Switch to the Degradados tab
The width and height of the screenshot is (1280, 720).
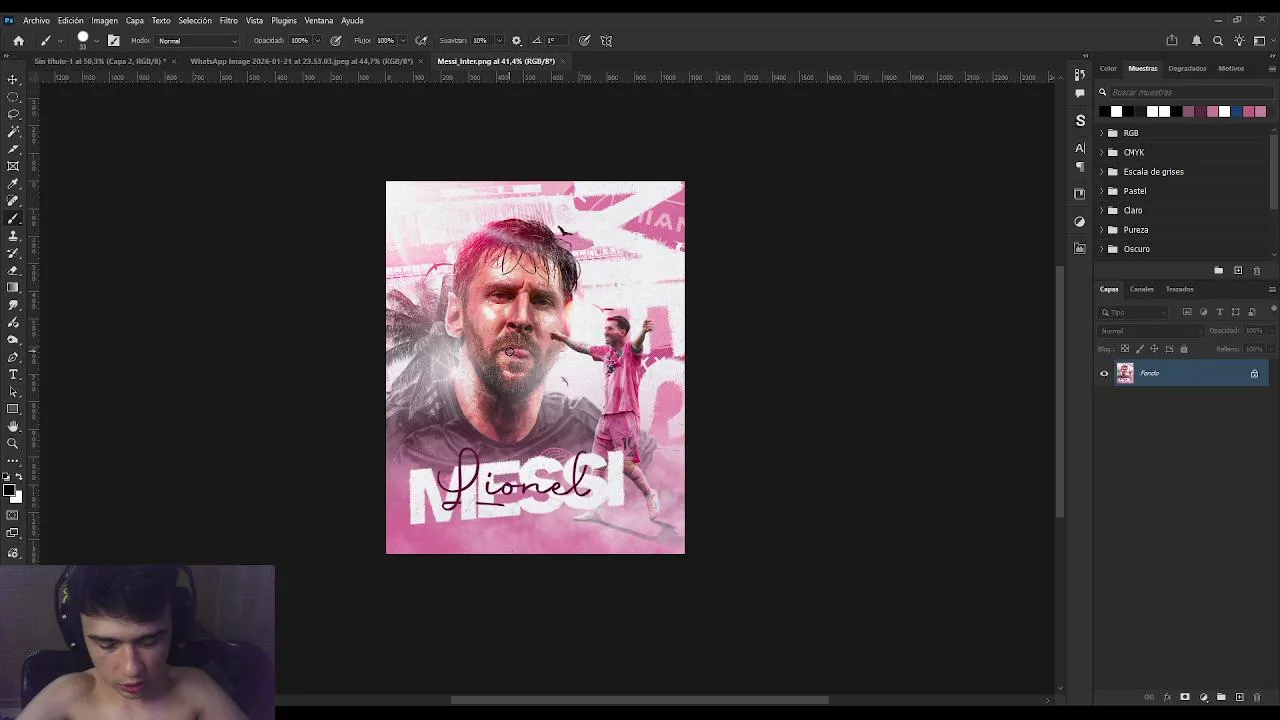(x=1187, y=68)
